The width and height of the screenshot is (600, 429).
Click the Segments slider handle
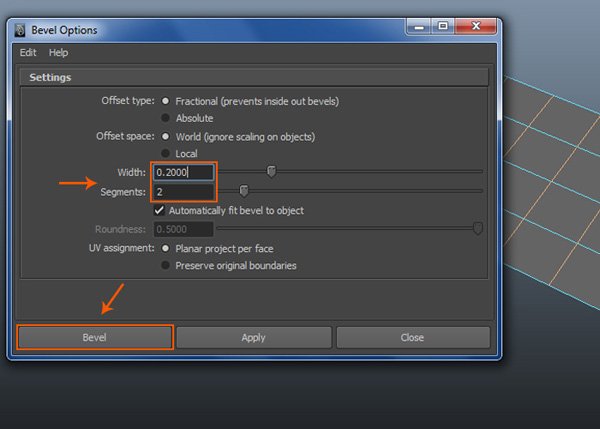click(244, 190)
